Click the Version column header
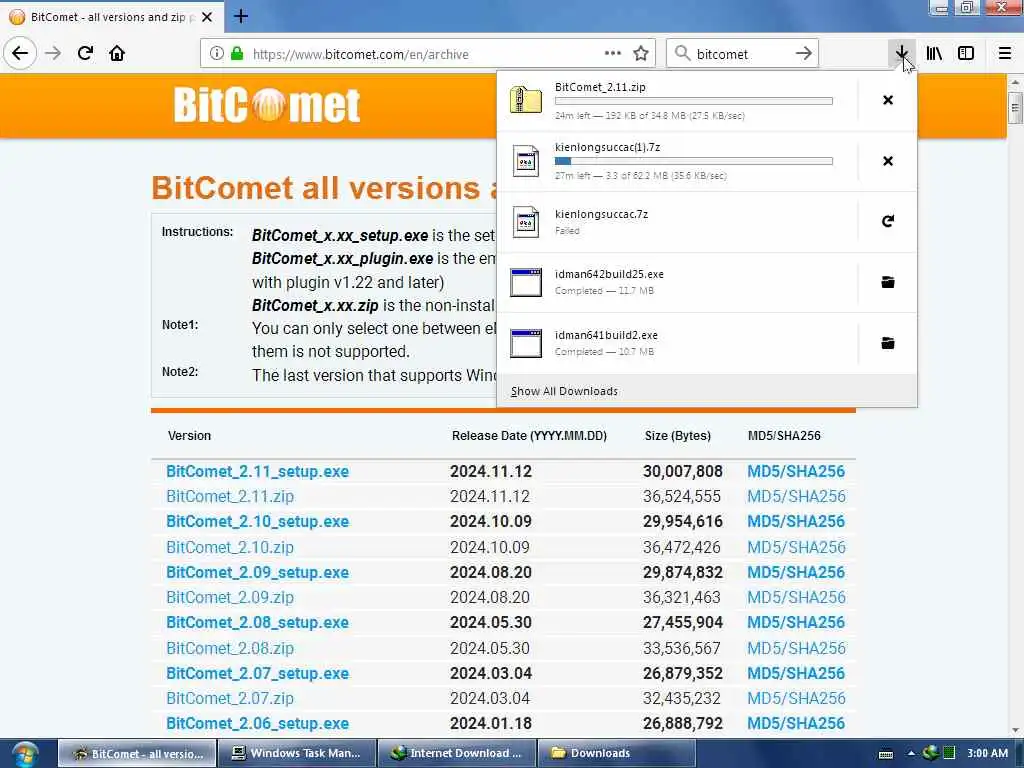Screen dimensions: 1024x768 click(189, 436)
